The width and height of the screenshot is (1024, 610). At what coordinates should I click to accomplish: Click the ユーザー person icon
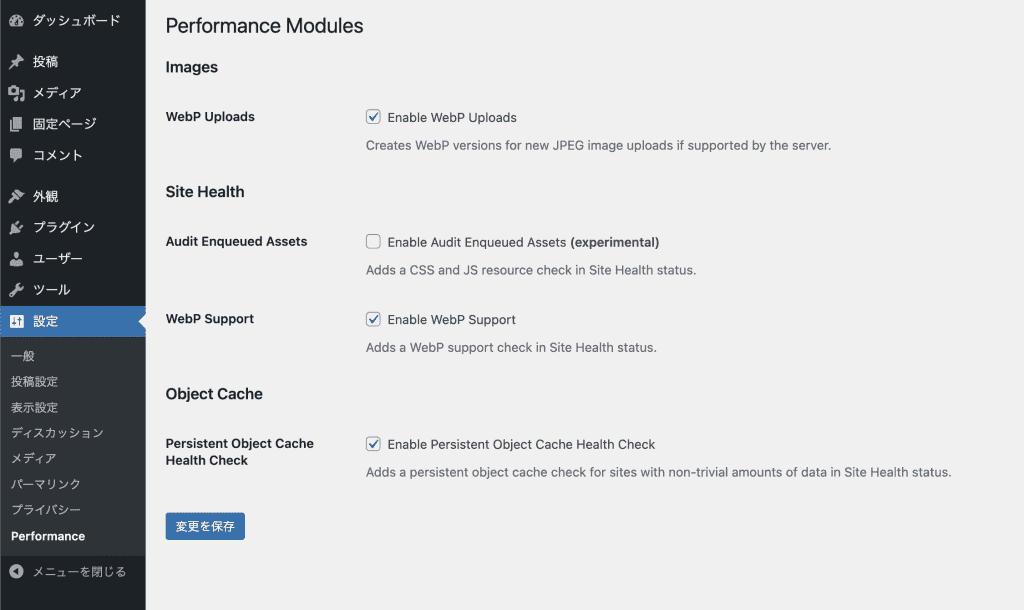[16, 259]
